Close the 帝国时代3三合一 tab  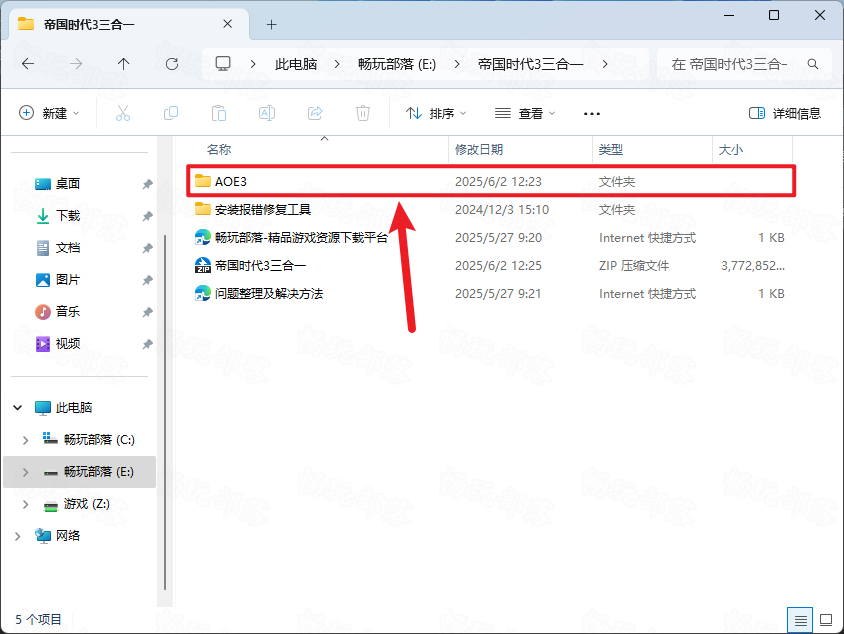(228, 24)
